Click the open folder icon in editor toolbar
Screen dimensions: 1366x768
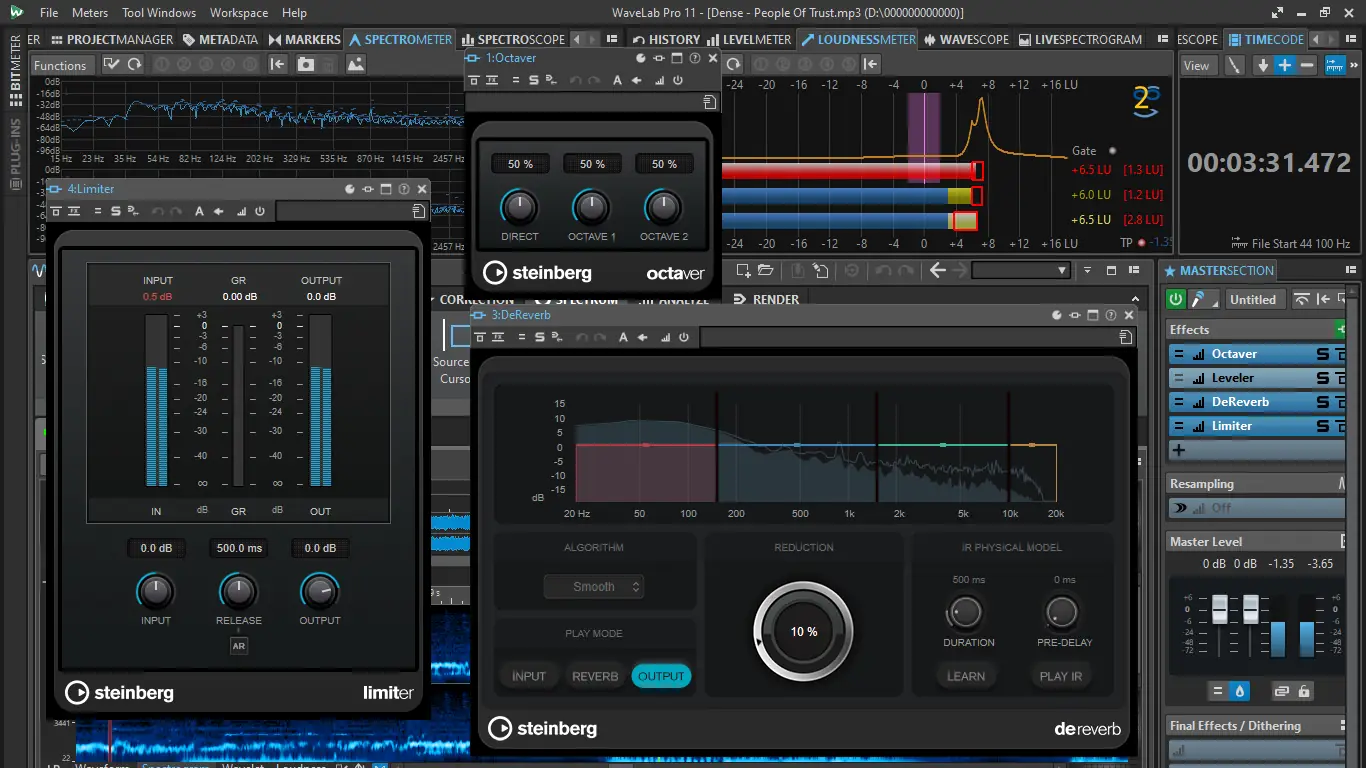[766, 270]
